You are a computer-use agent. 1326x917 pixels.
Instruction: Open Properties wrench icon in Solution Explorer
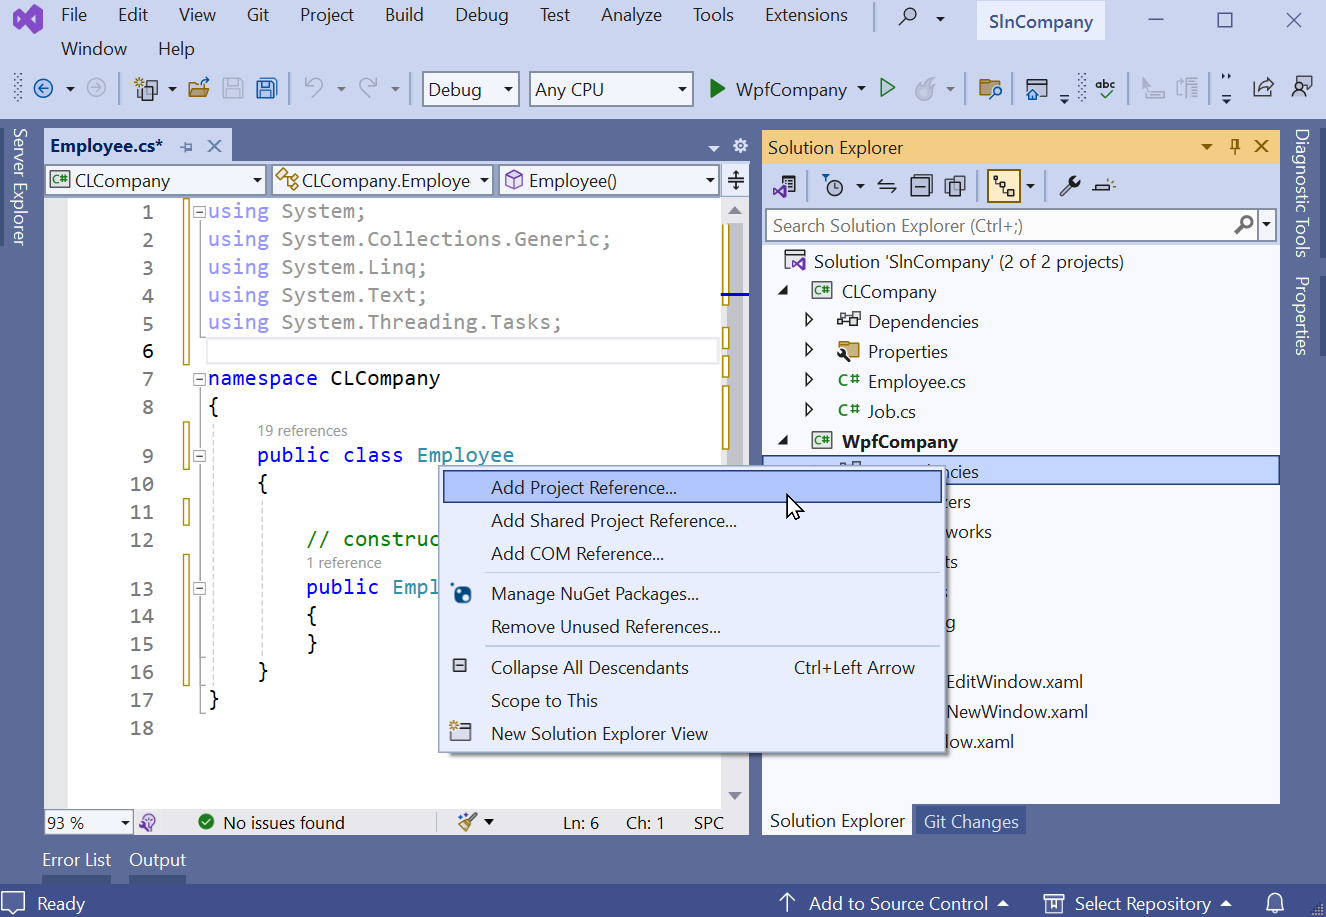(1069, 186)
